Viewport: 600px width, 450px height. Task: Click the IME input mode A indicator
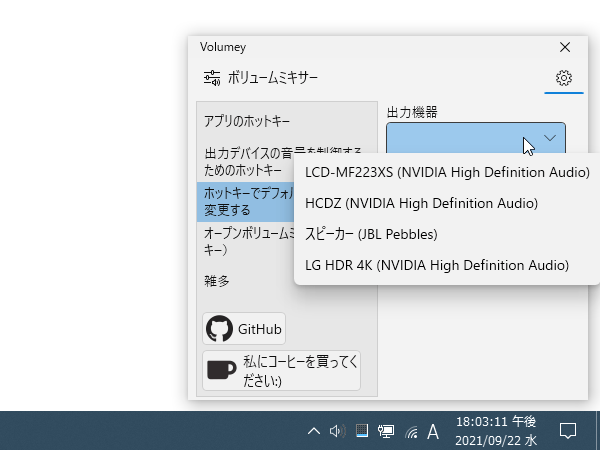click(433, 432)
